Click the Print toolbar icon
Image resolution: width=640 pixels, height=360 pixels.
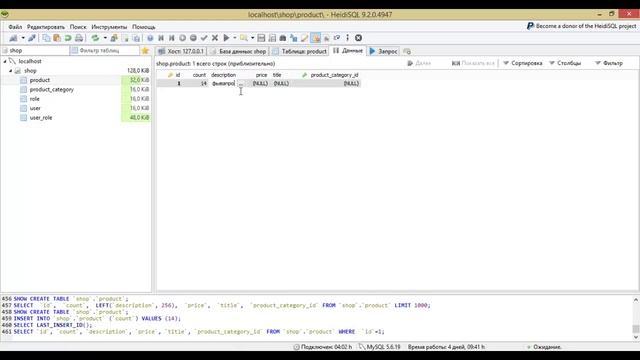(x=79, y=38)
